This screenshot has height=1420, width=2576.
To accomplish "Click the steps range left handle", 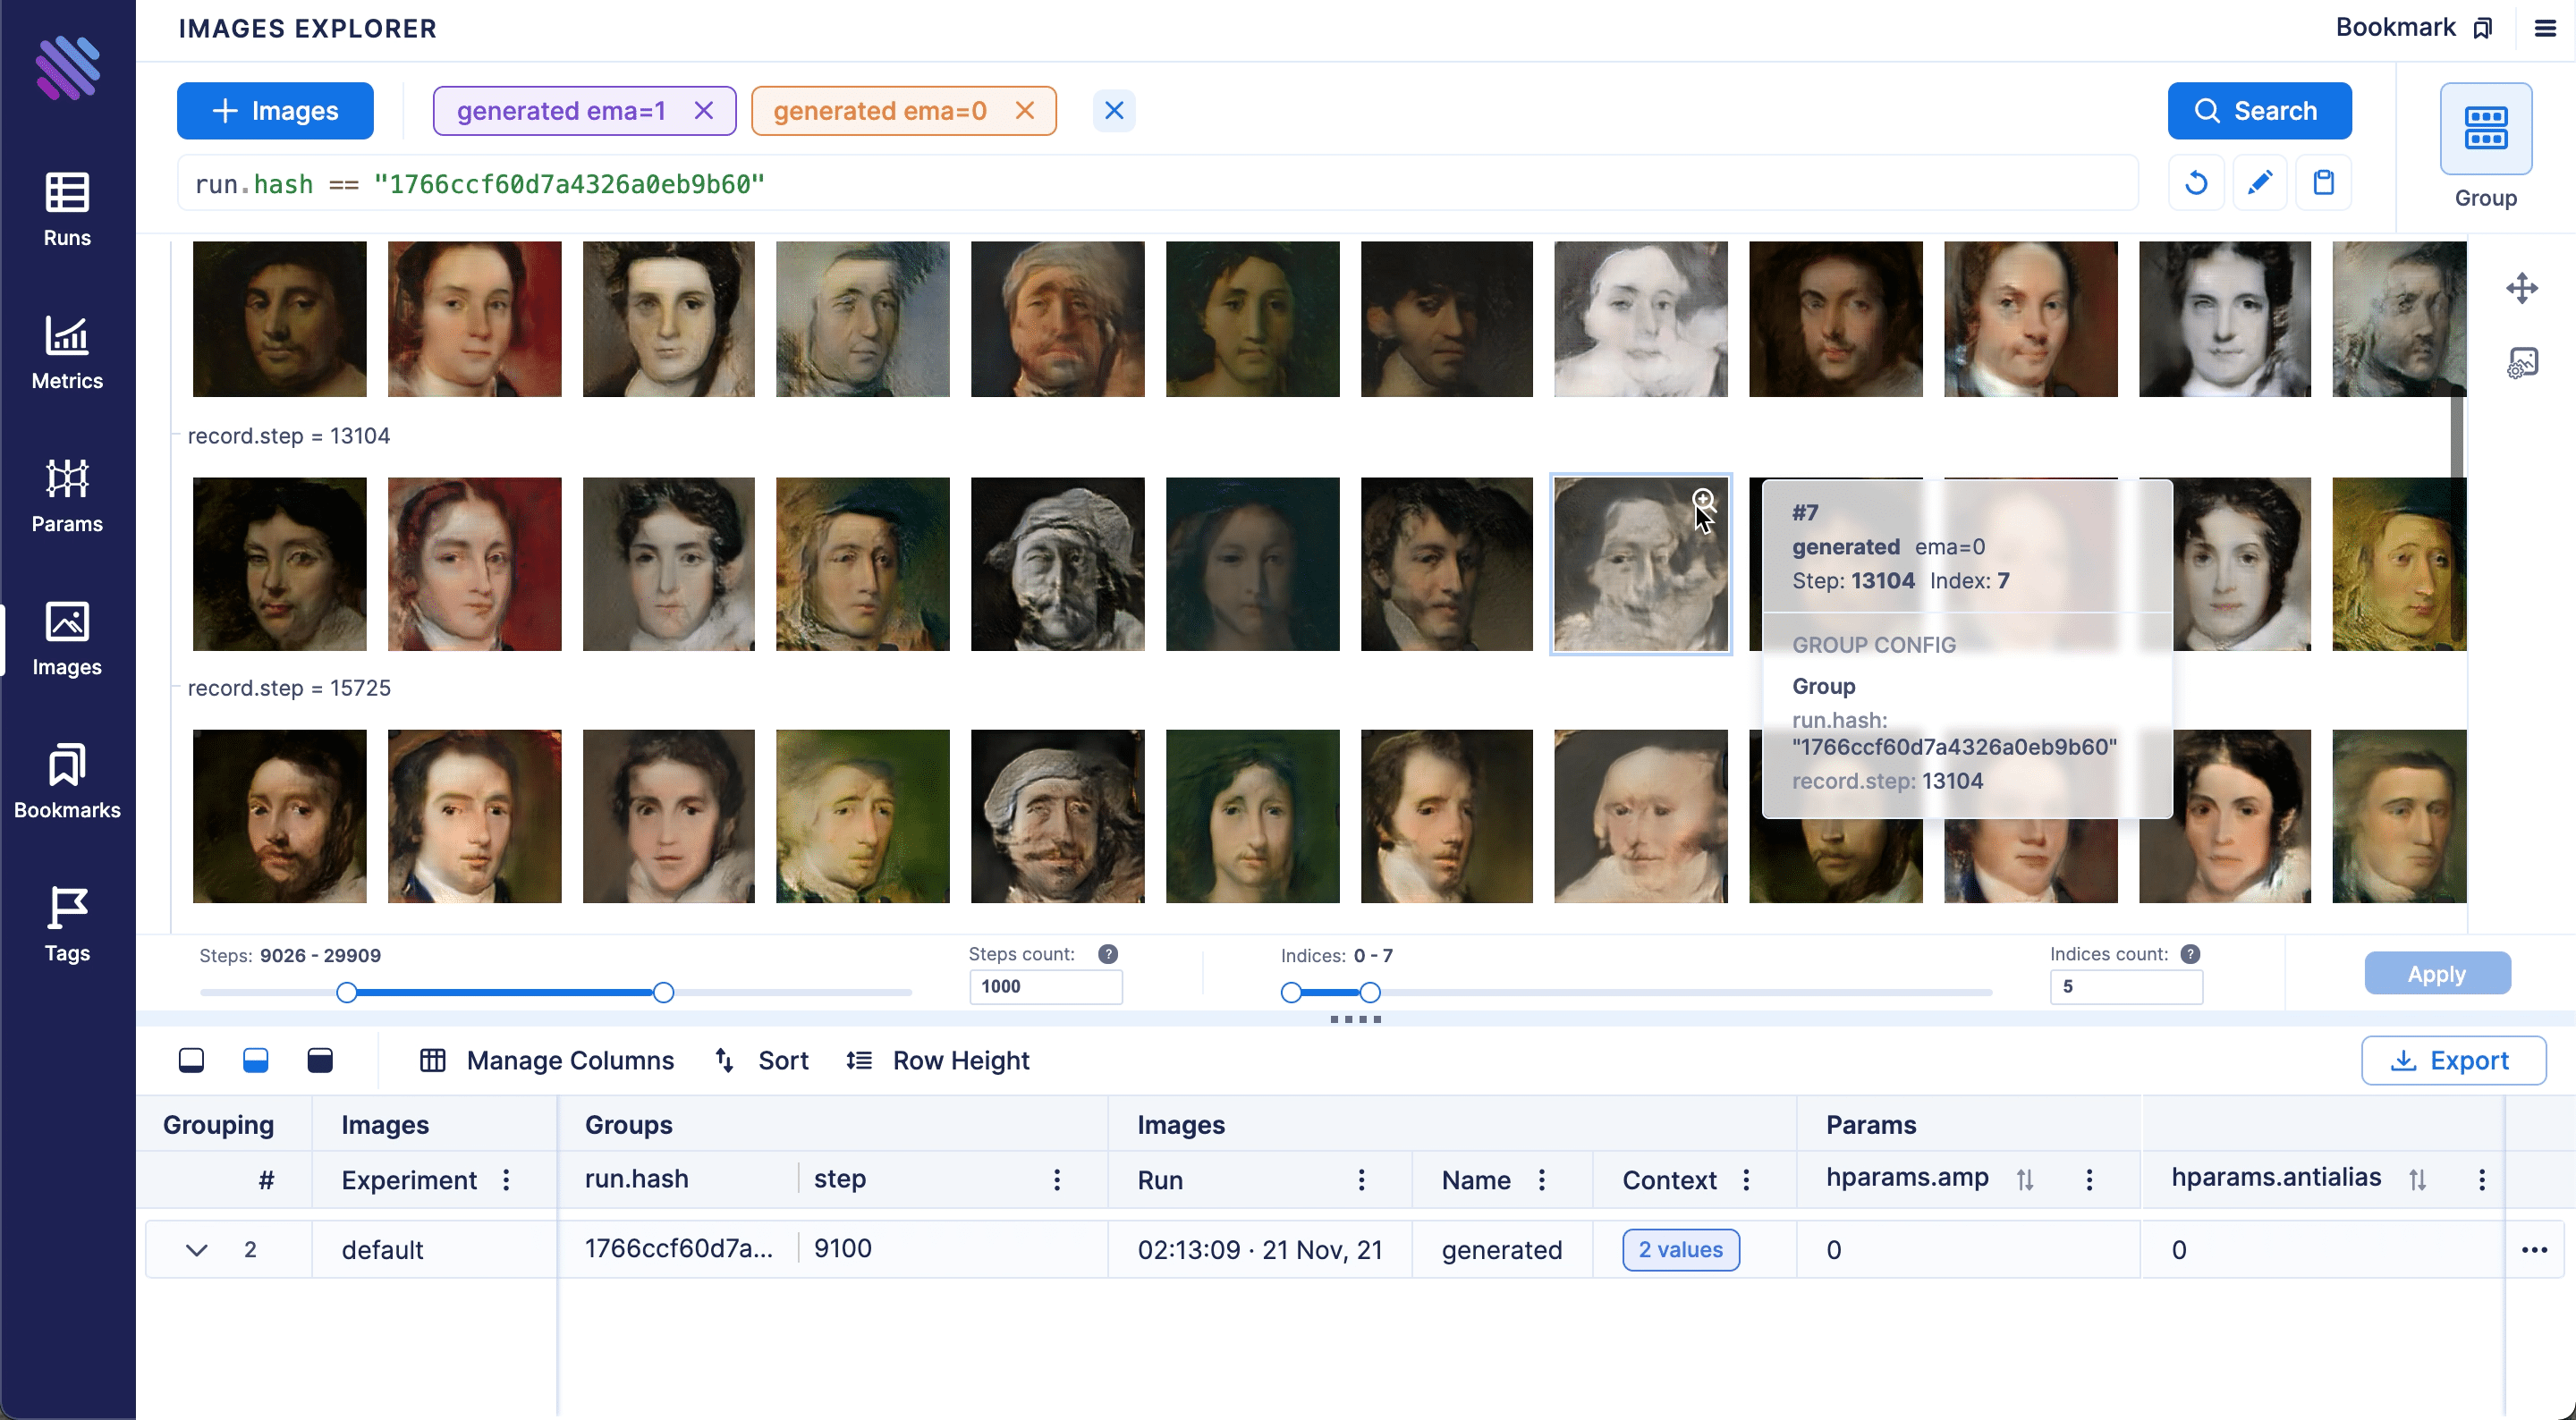I will [x=347, y=992].
